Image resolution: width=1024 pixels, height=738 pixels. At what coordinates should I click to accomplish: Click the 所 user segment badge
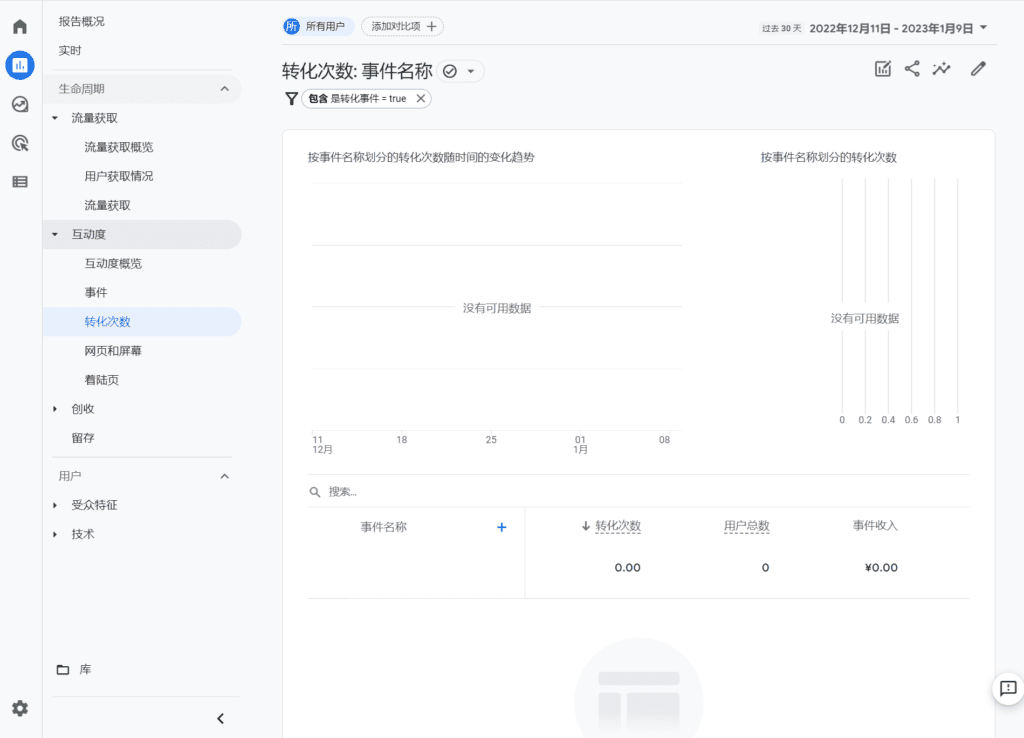coord(291,26)
